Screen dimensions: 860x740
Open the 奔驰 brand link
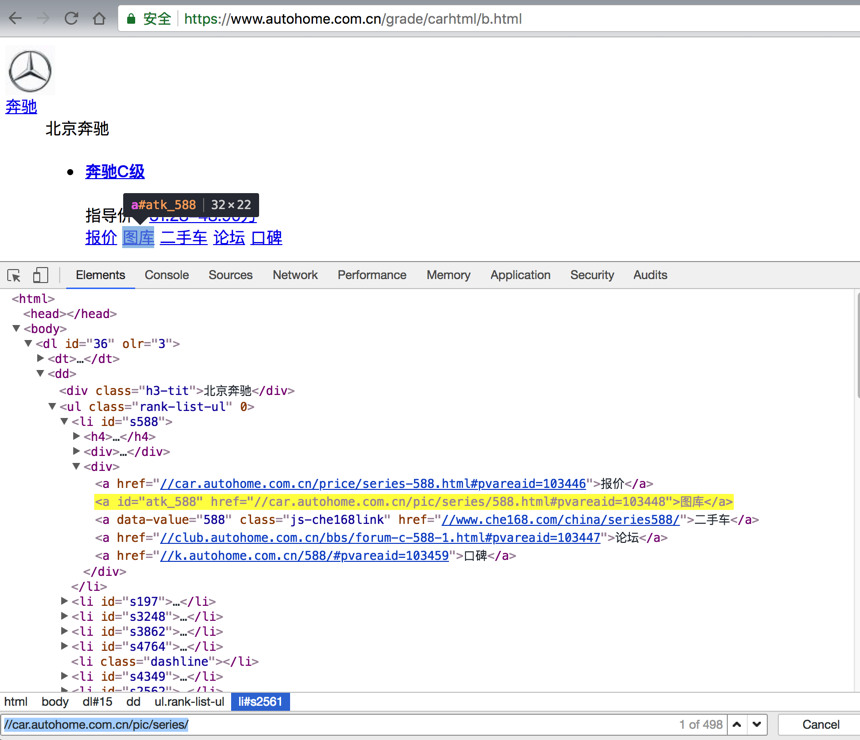21,106
